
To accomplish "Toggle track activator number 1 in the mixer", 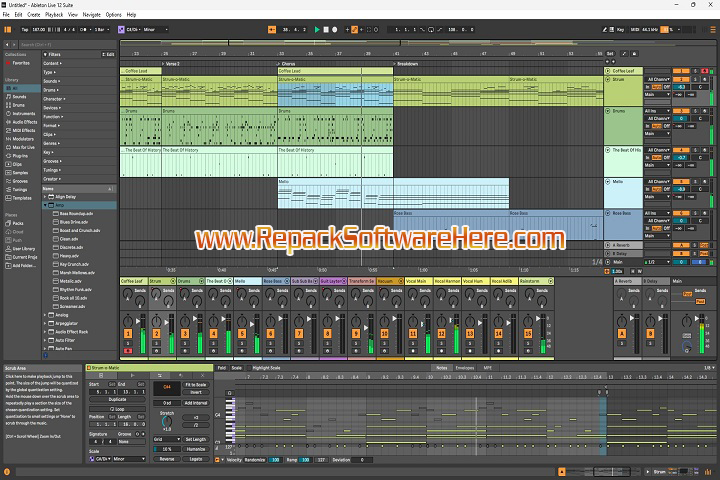I will point(128,333).
